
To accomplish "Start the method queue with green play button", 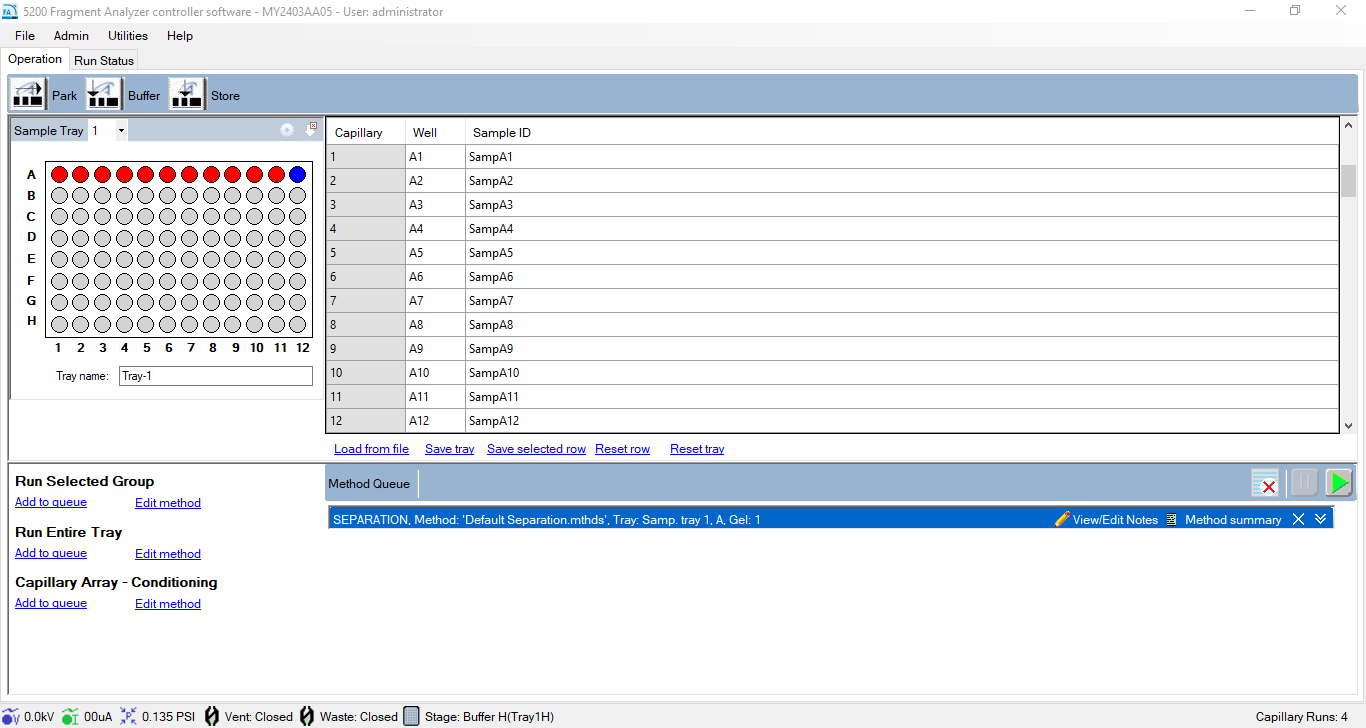I will tap(1338, 484).
